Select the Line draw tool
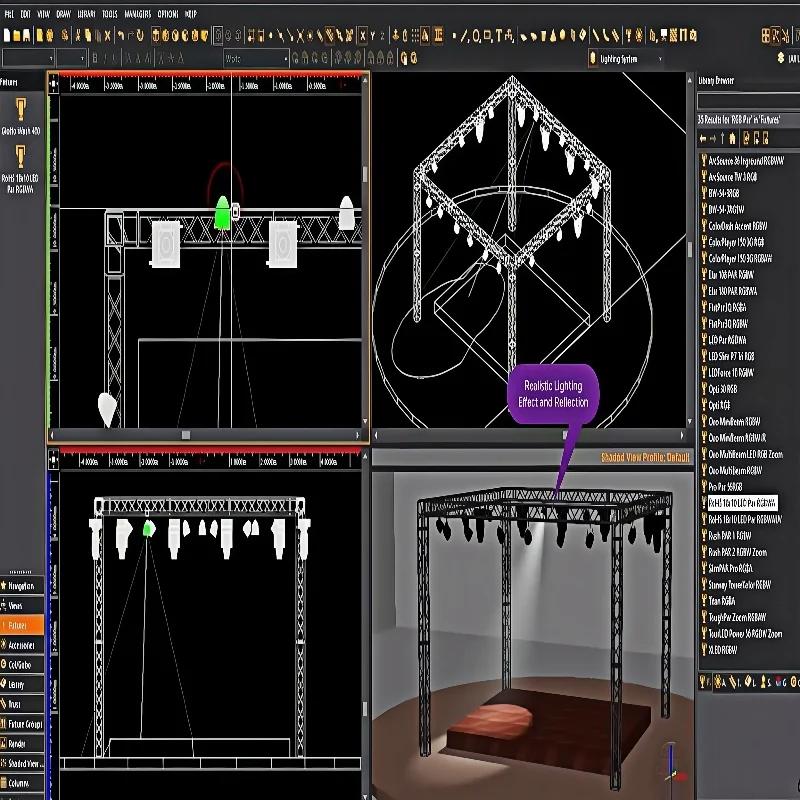Image resolution: width=800 pixels, height=800 pixels. [x=464, y=36]
